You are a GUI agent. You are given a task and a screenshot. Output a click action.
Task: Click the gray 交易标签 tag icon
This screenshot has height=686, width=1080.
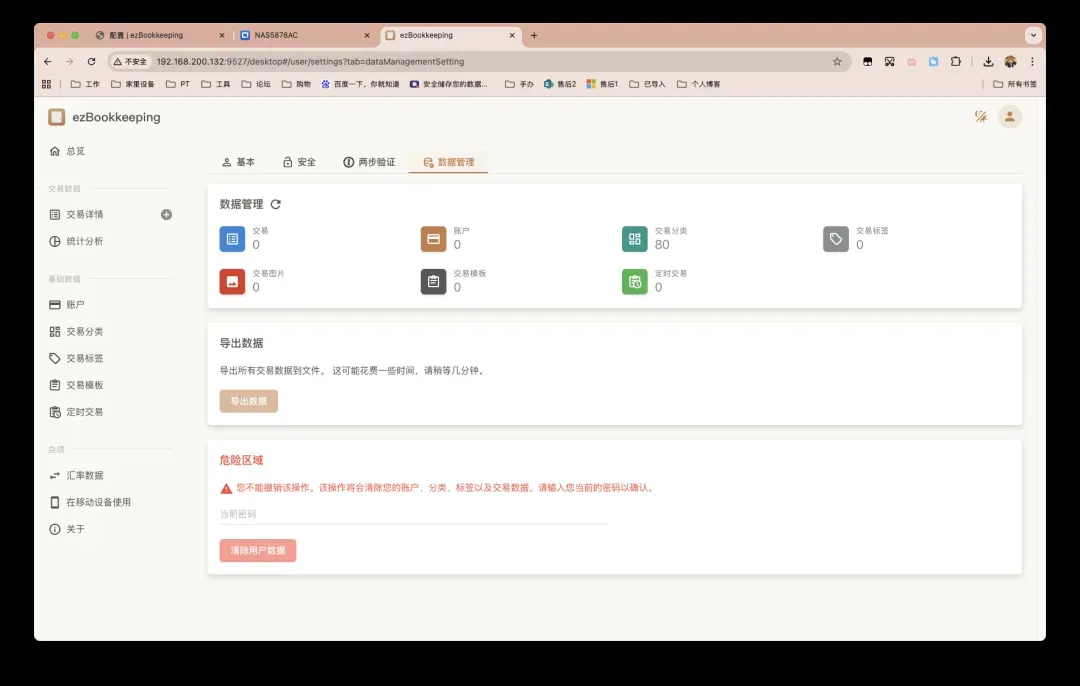click(836, 239)
